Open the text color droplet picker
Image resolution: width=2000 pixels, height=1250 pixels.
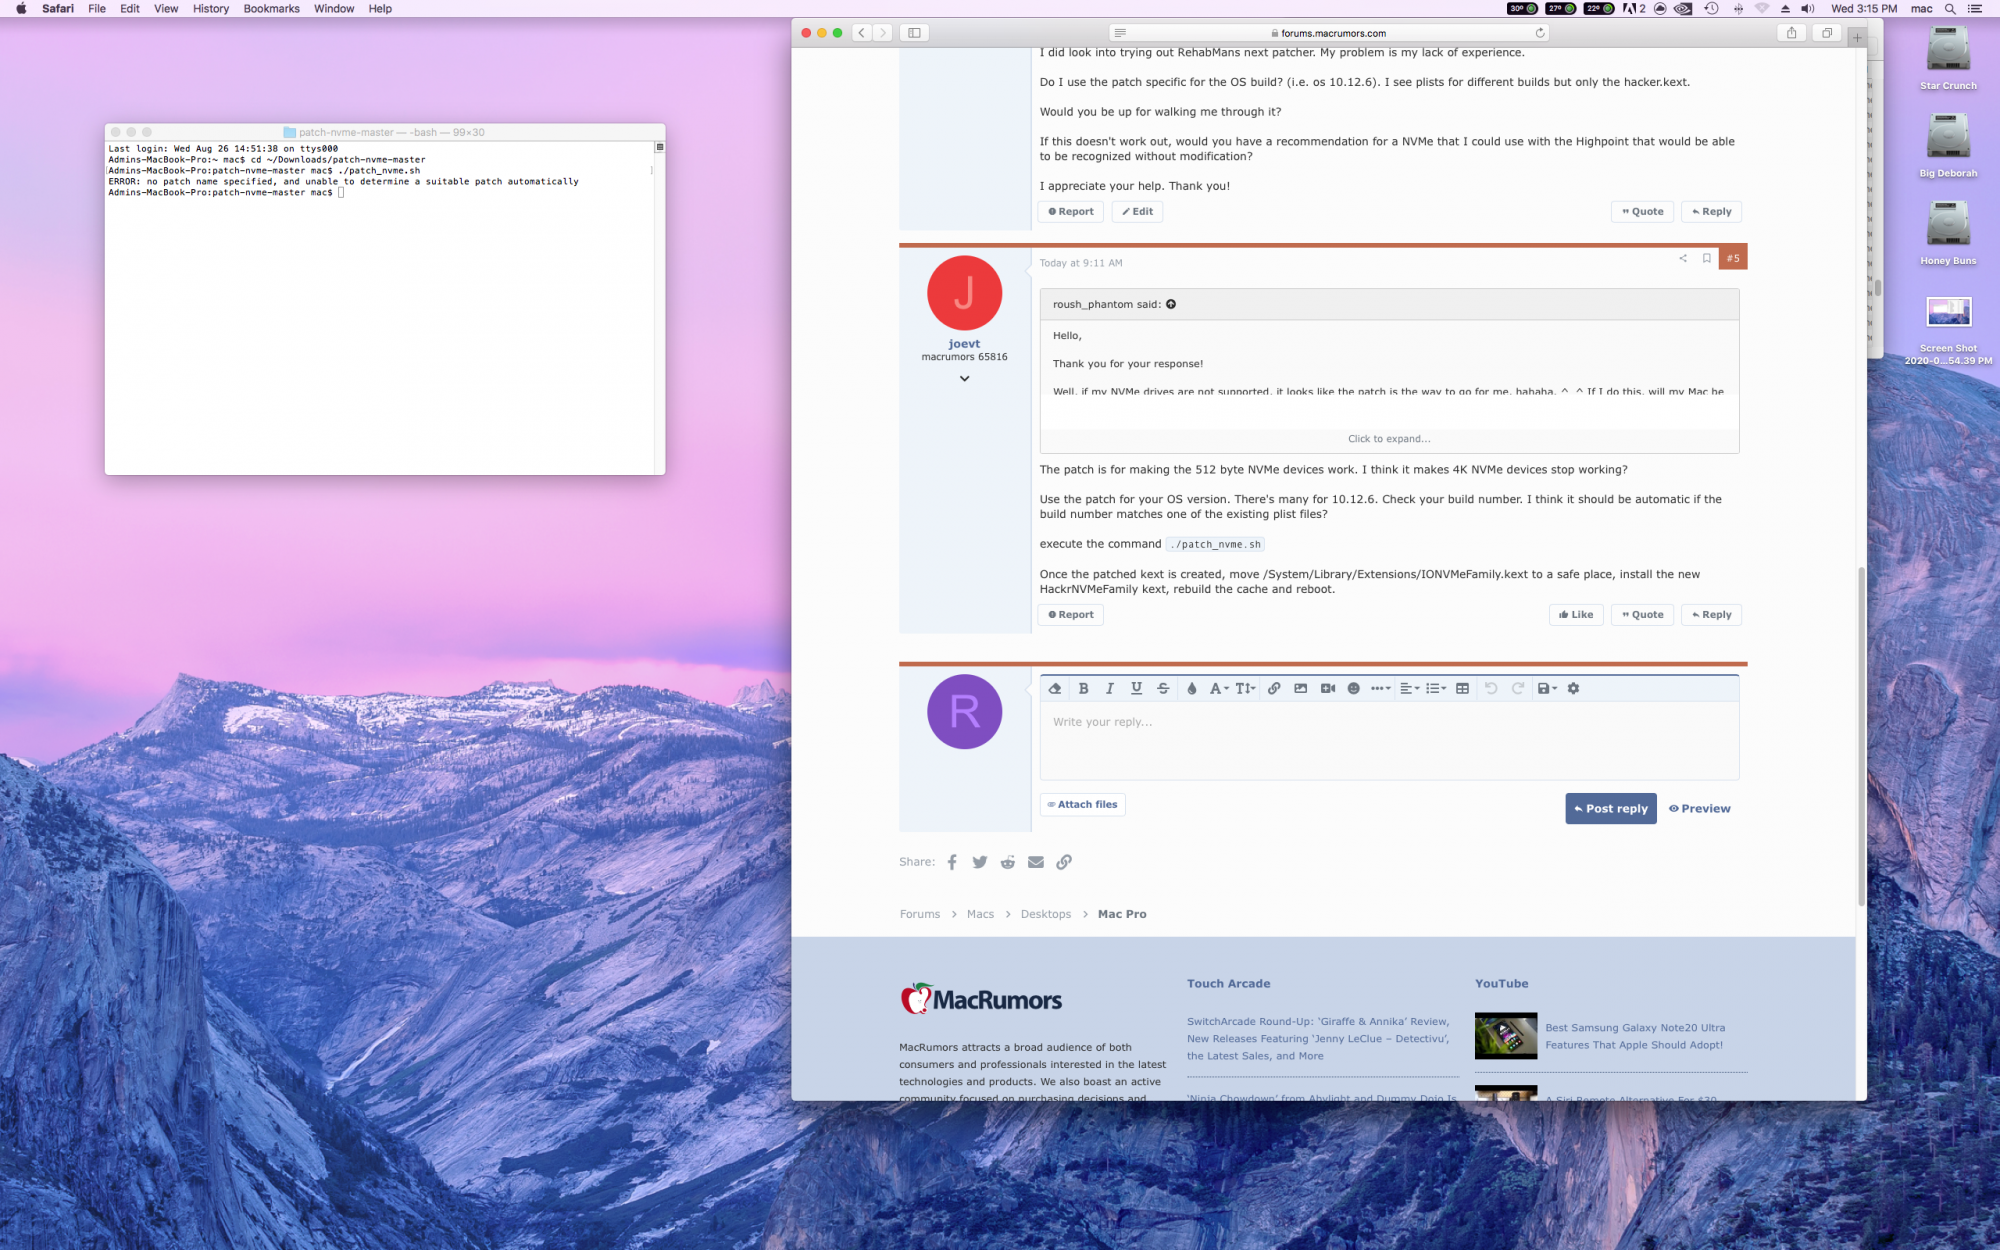[x=1192, y=688]
